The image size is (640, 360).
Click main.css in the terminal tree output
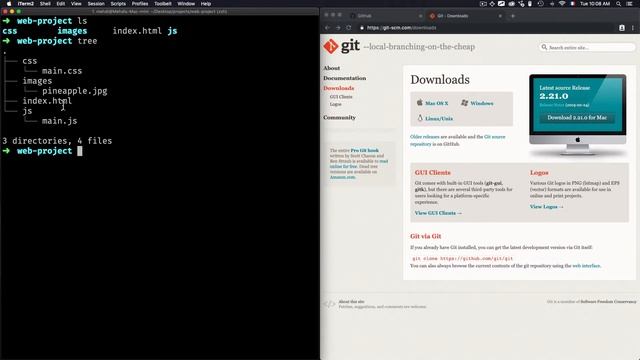coord(62,71)
